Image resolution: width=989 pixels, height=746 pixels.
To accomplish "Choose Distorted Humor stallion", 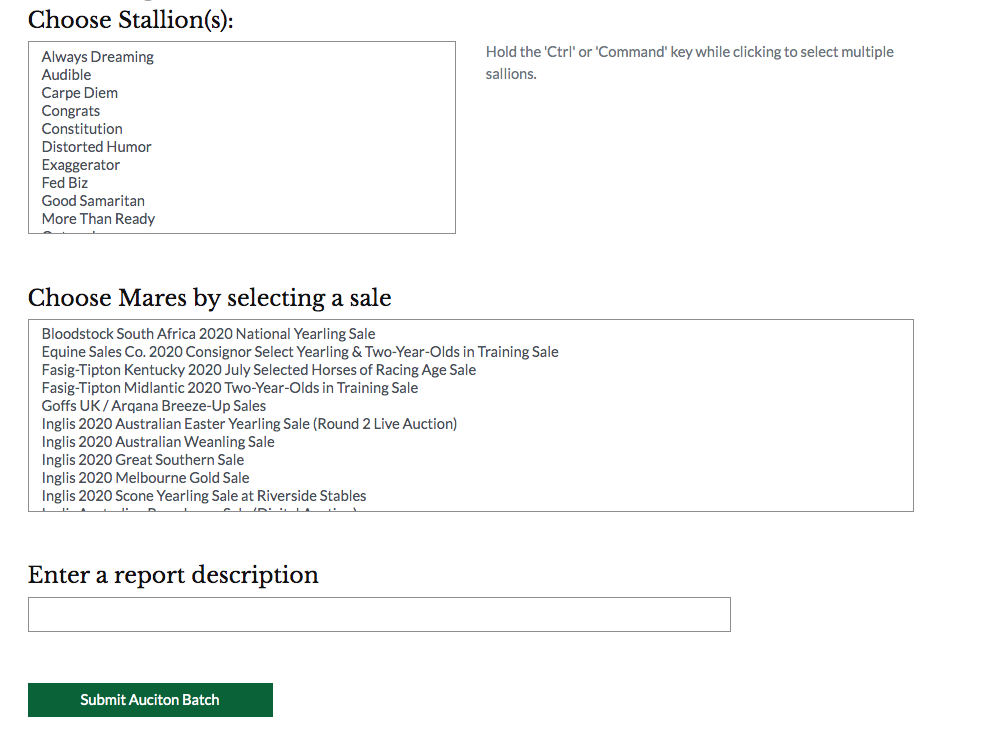I will (97, 147).
